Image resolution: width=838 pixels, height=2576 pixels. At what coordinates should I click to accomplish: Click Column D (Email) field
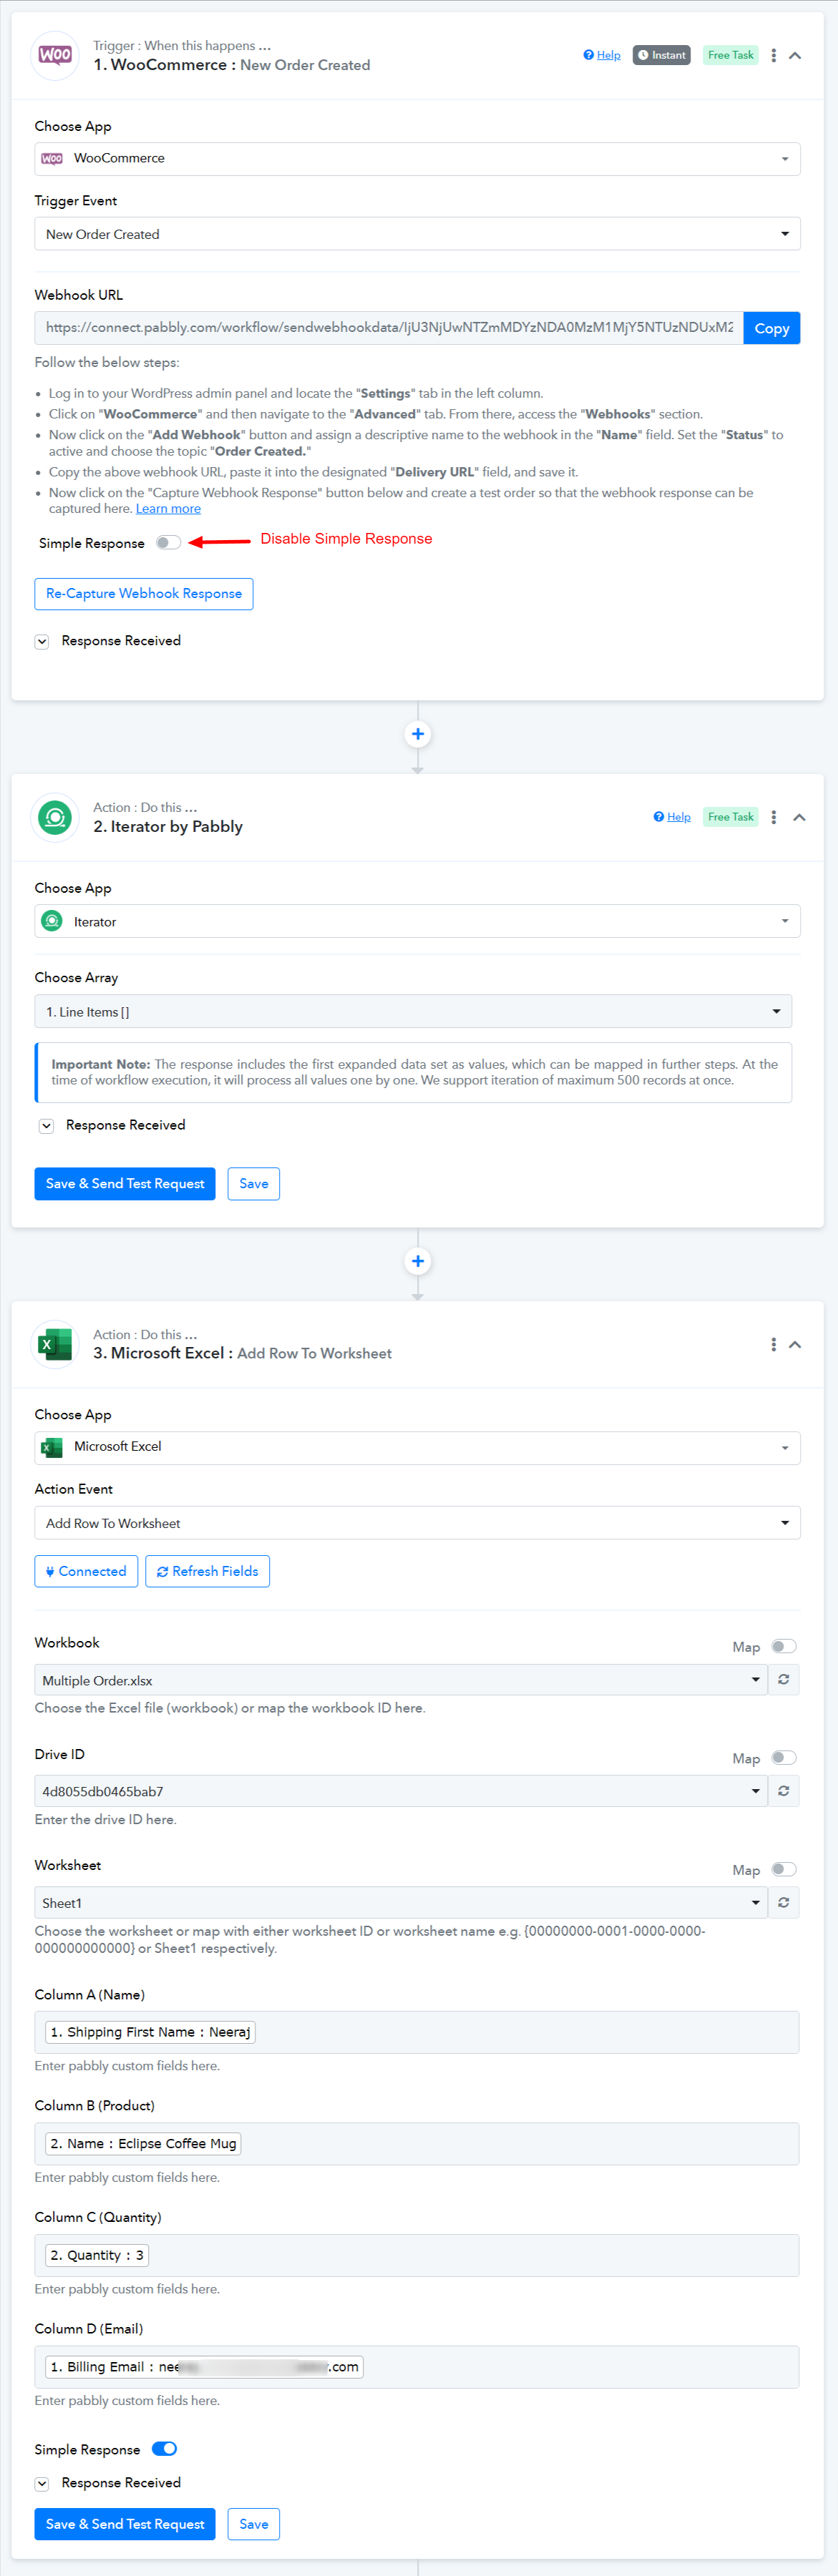click(417, 2367)
